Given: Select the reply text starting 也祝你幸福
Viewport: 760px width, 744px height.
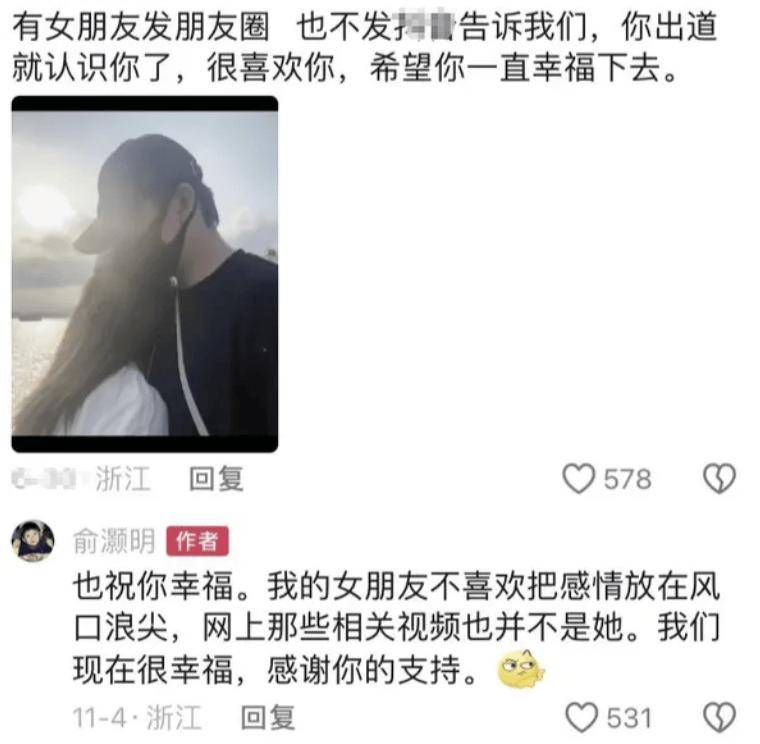Looking at the screenshot, I should pyautogui.click(x=396, y=628).
